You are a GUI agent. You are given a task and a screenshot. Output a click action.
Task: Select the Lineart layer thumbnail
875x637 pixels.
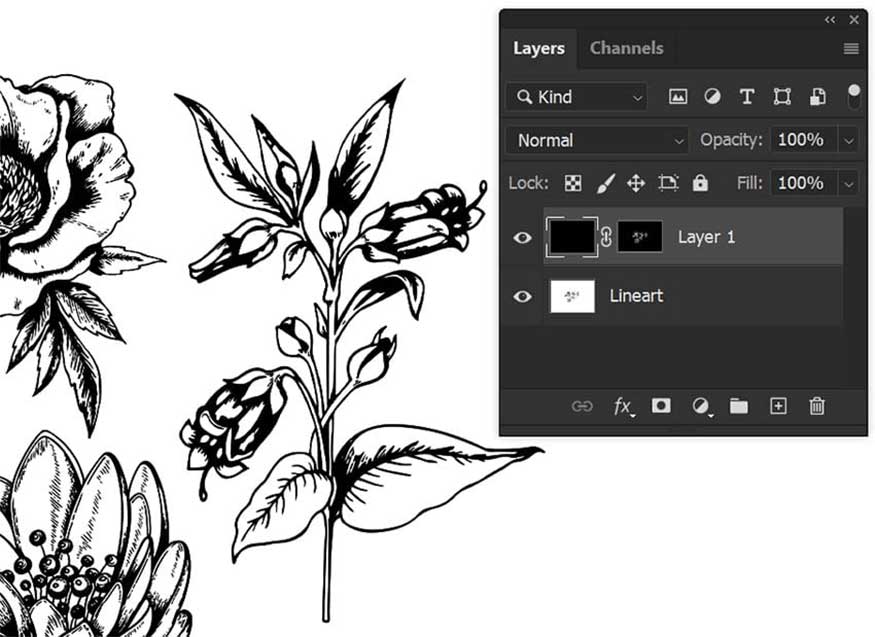(x=572, y=296)
